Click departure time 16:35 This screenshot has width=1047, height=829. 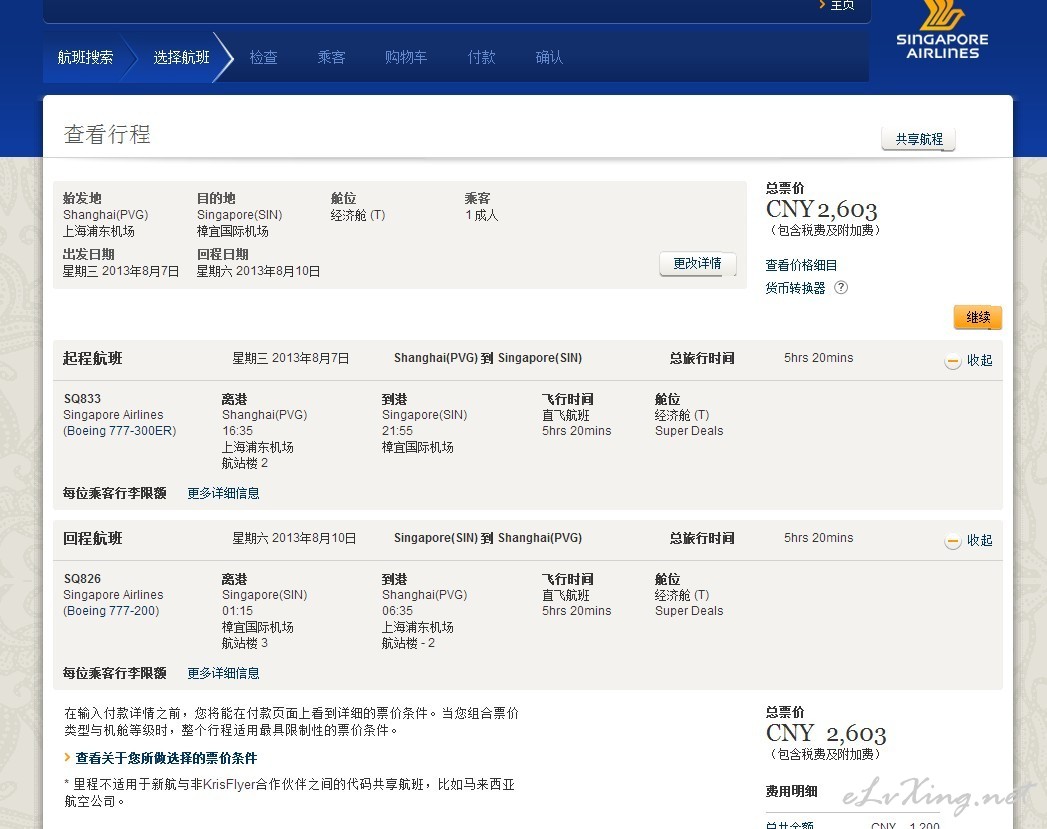click(x=238, y=431)
